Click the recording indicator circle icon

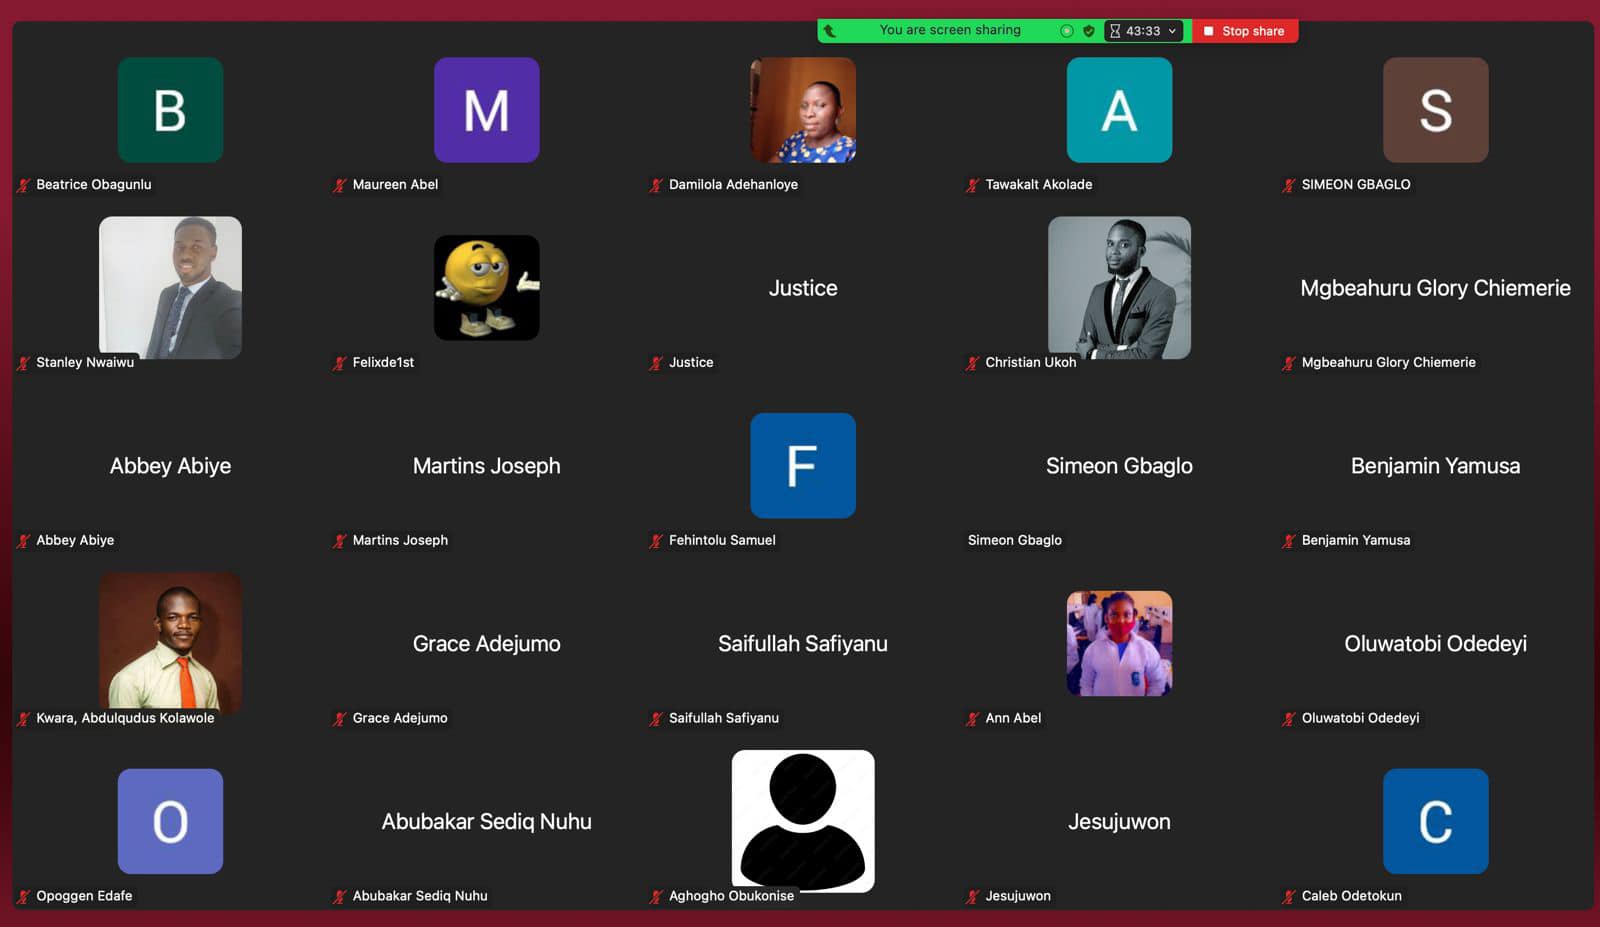1067,31
